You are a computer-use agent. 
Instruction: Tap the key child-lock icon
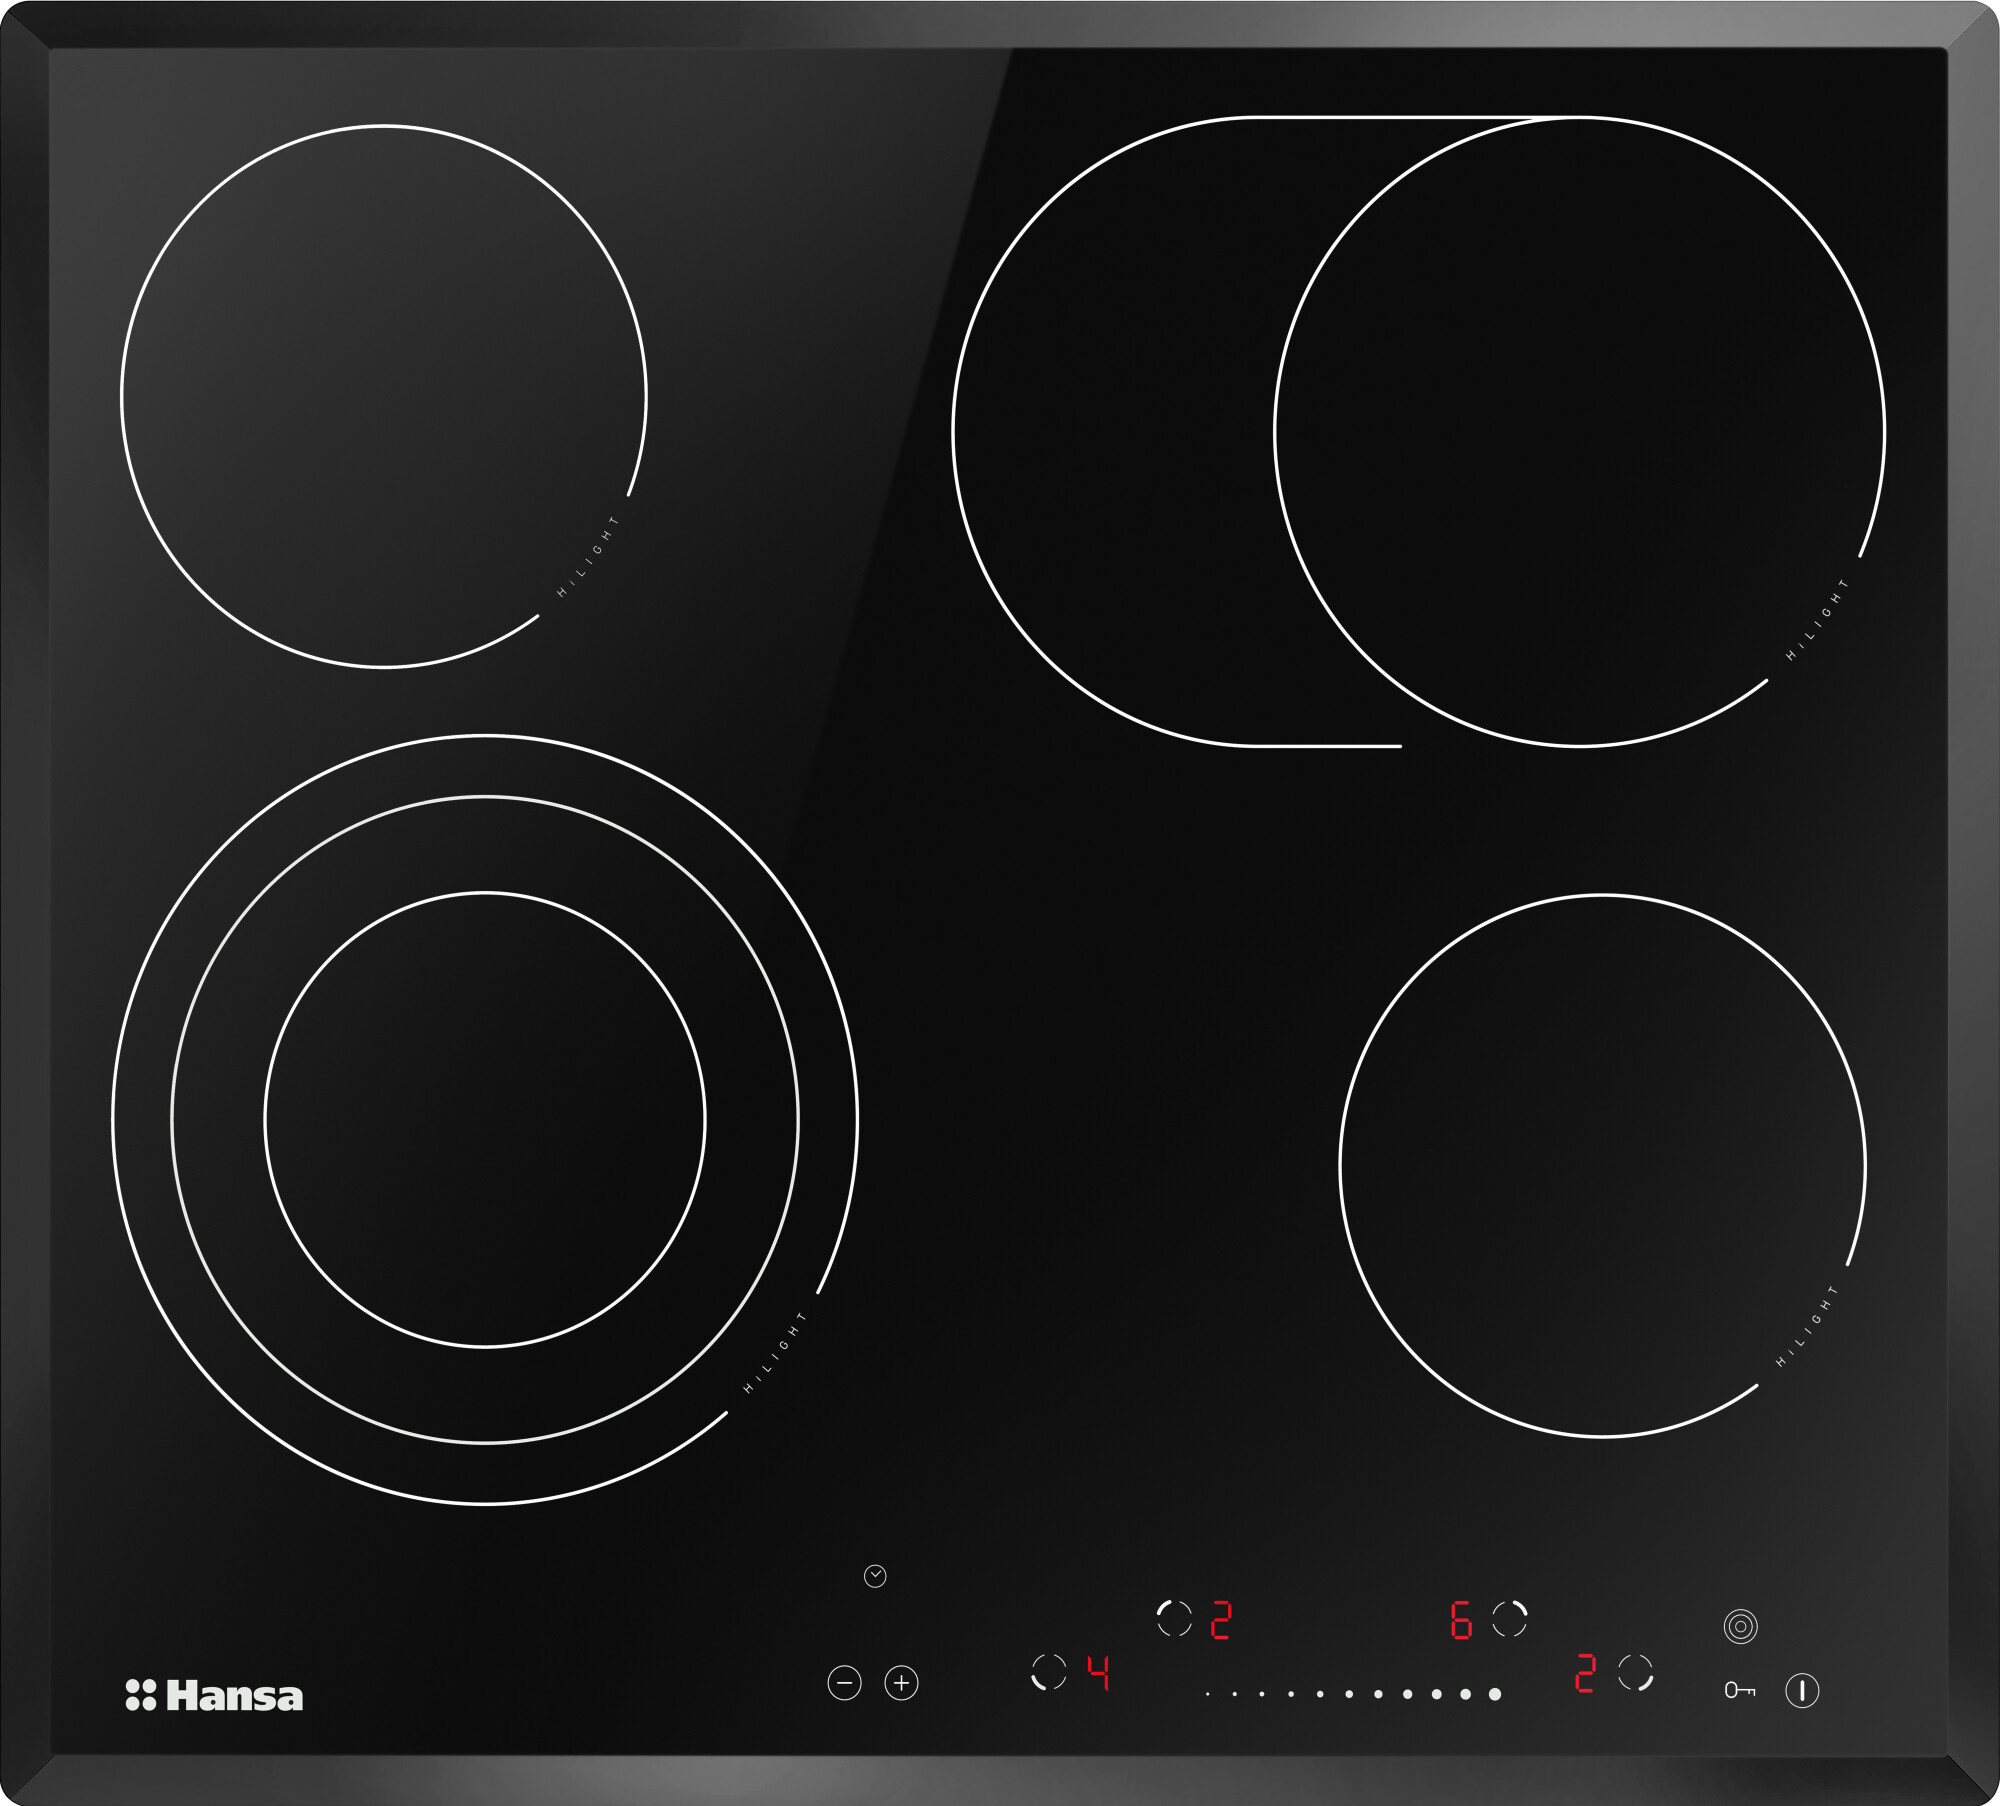point(1739,1690)
